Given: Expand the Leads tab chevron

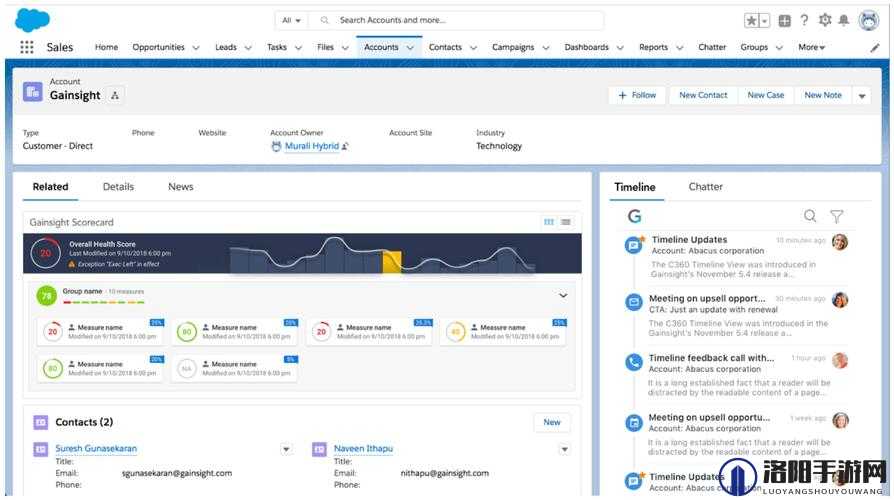Looking at the screenshot, I should coord(248,48).
